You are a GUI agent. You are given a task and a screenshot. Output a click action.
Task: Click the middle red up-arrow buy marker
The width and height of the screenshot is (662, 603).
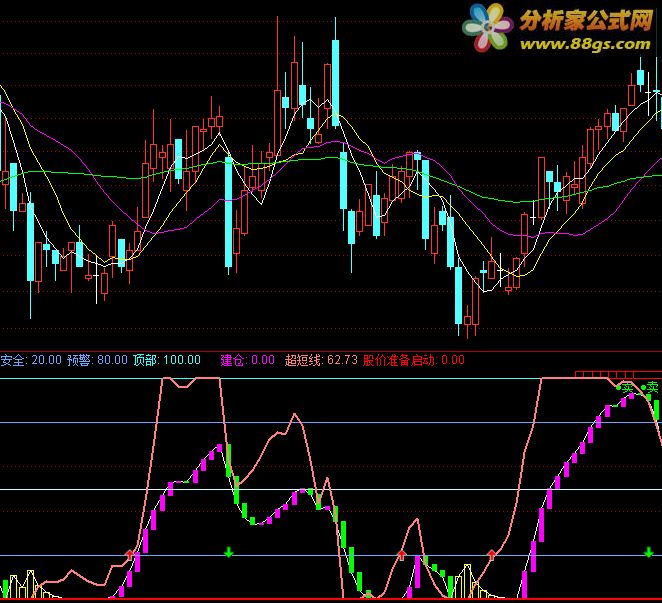[x=402, y=554]
